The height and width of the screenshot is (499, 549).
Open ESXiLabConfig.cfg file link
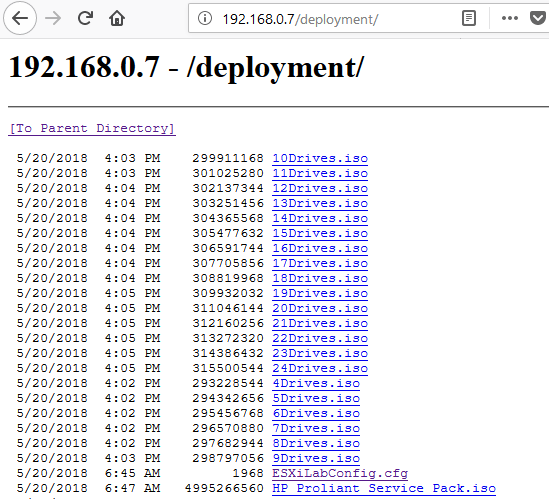click(340, 473)
